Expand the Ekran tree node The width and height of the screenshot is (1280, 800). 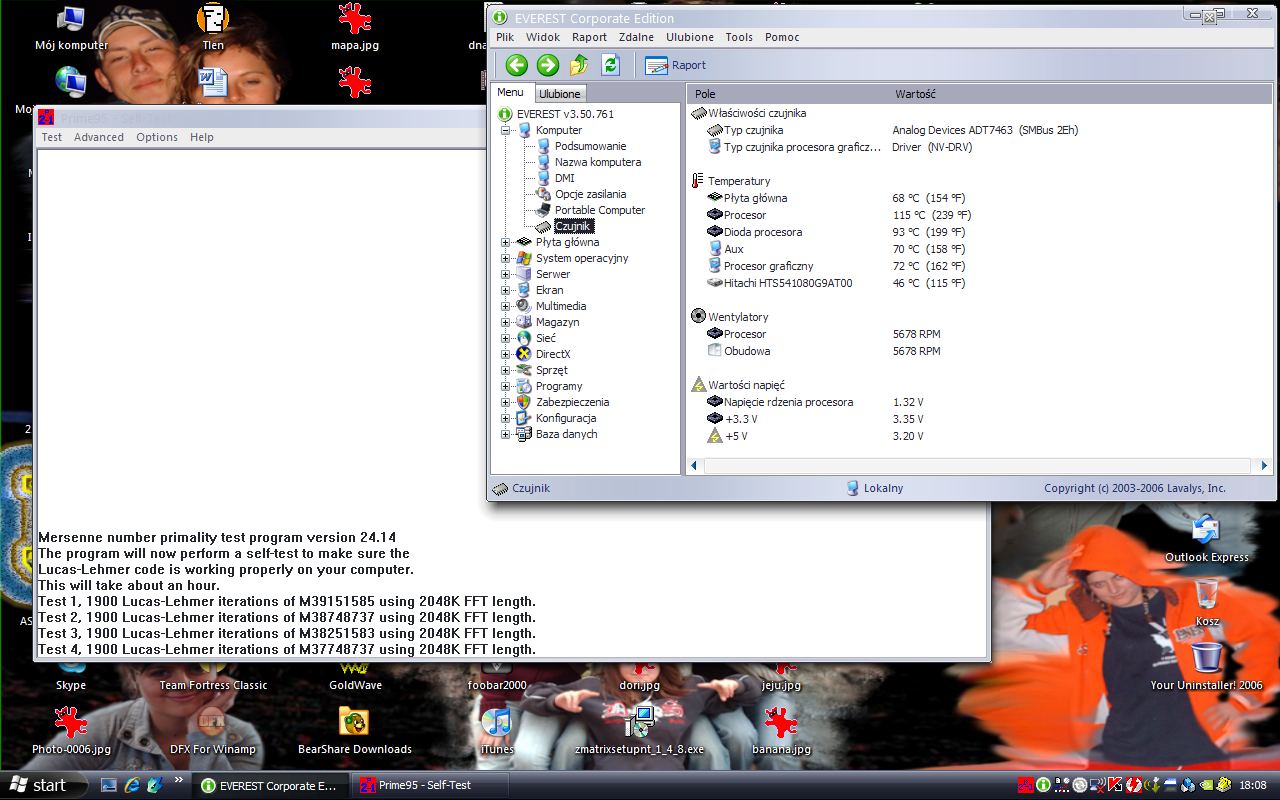click(506, 290)
